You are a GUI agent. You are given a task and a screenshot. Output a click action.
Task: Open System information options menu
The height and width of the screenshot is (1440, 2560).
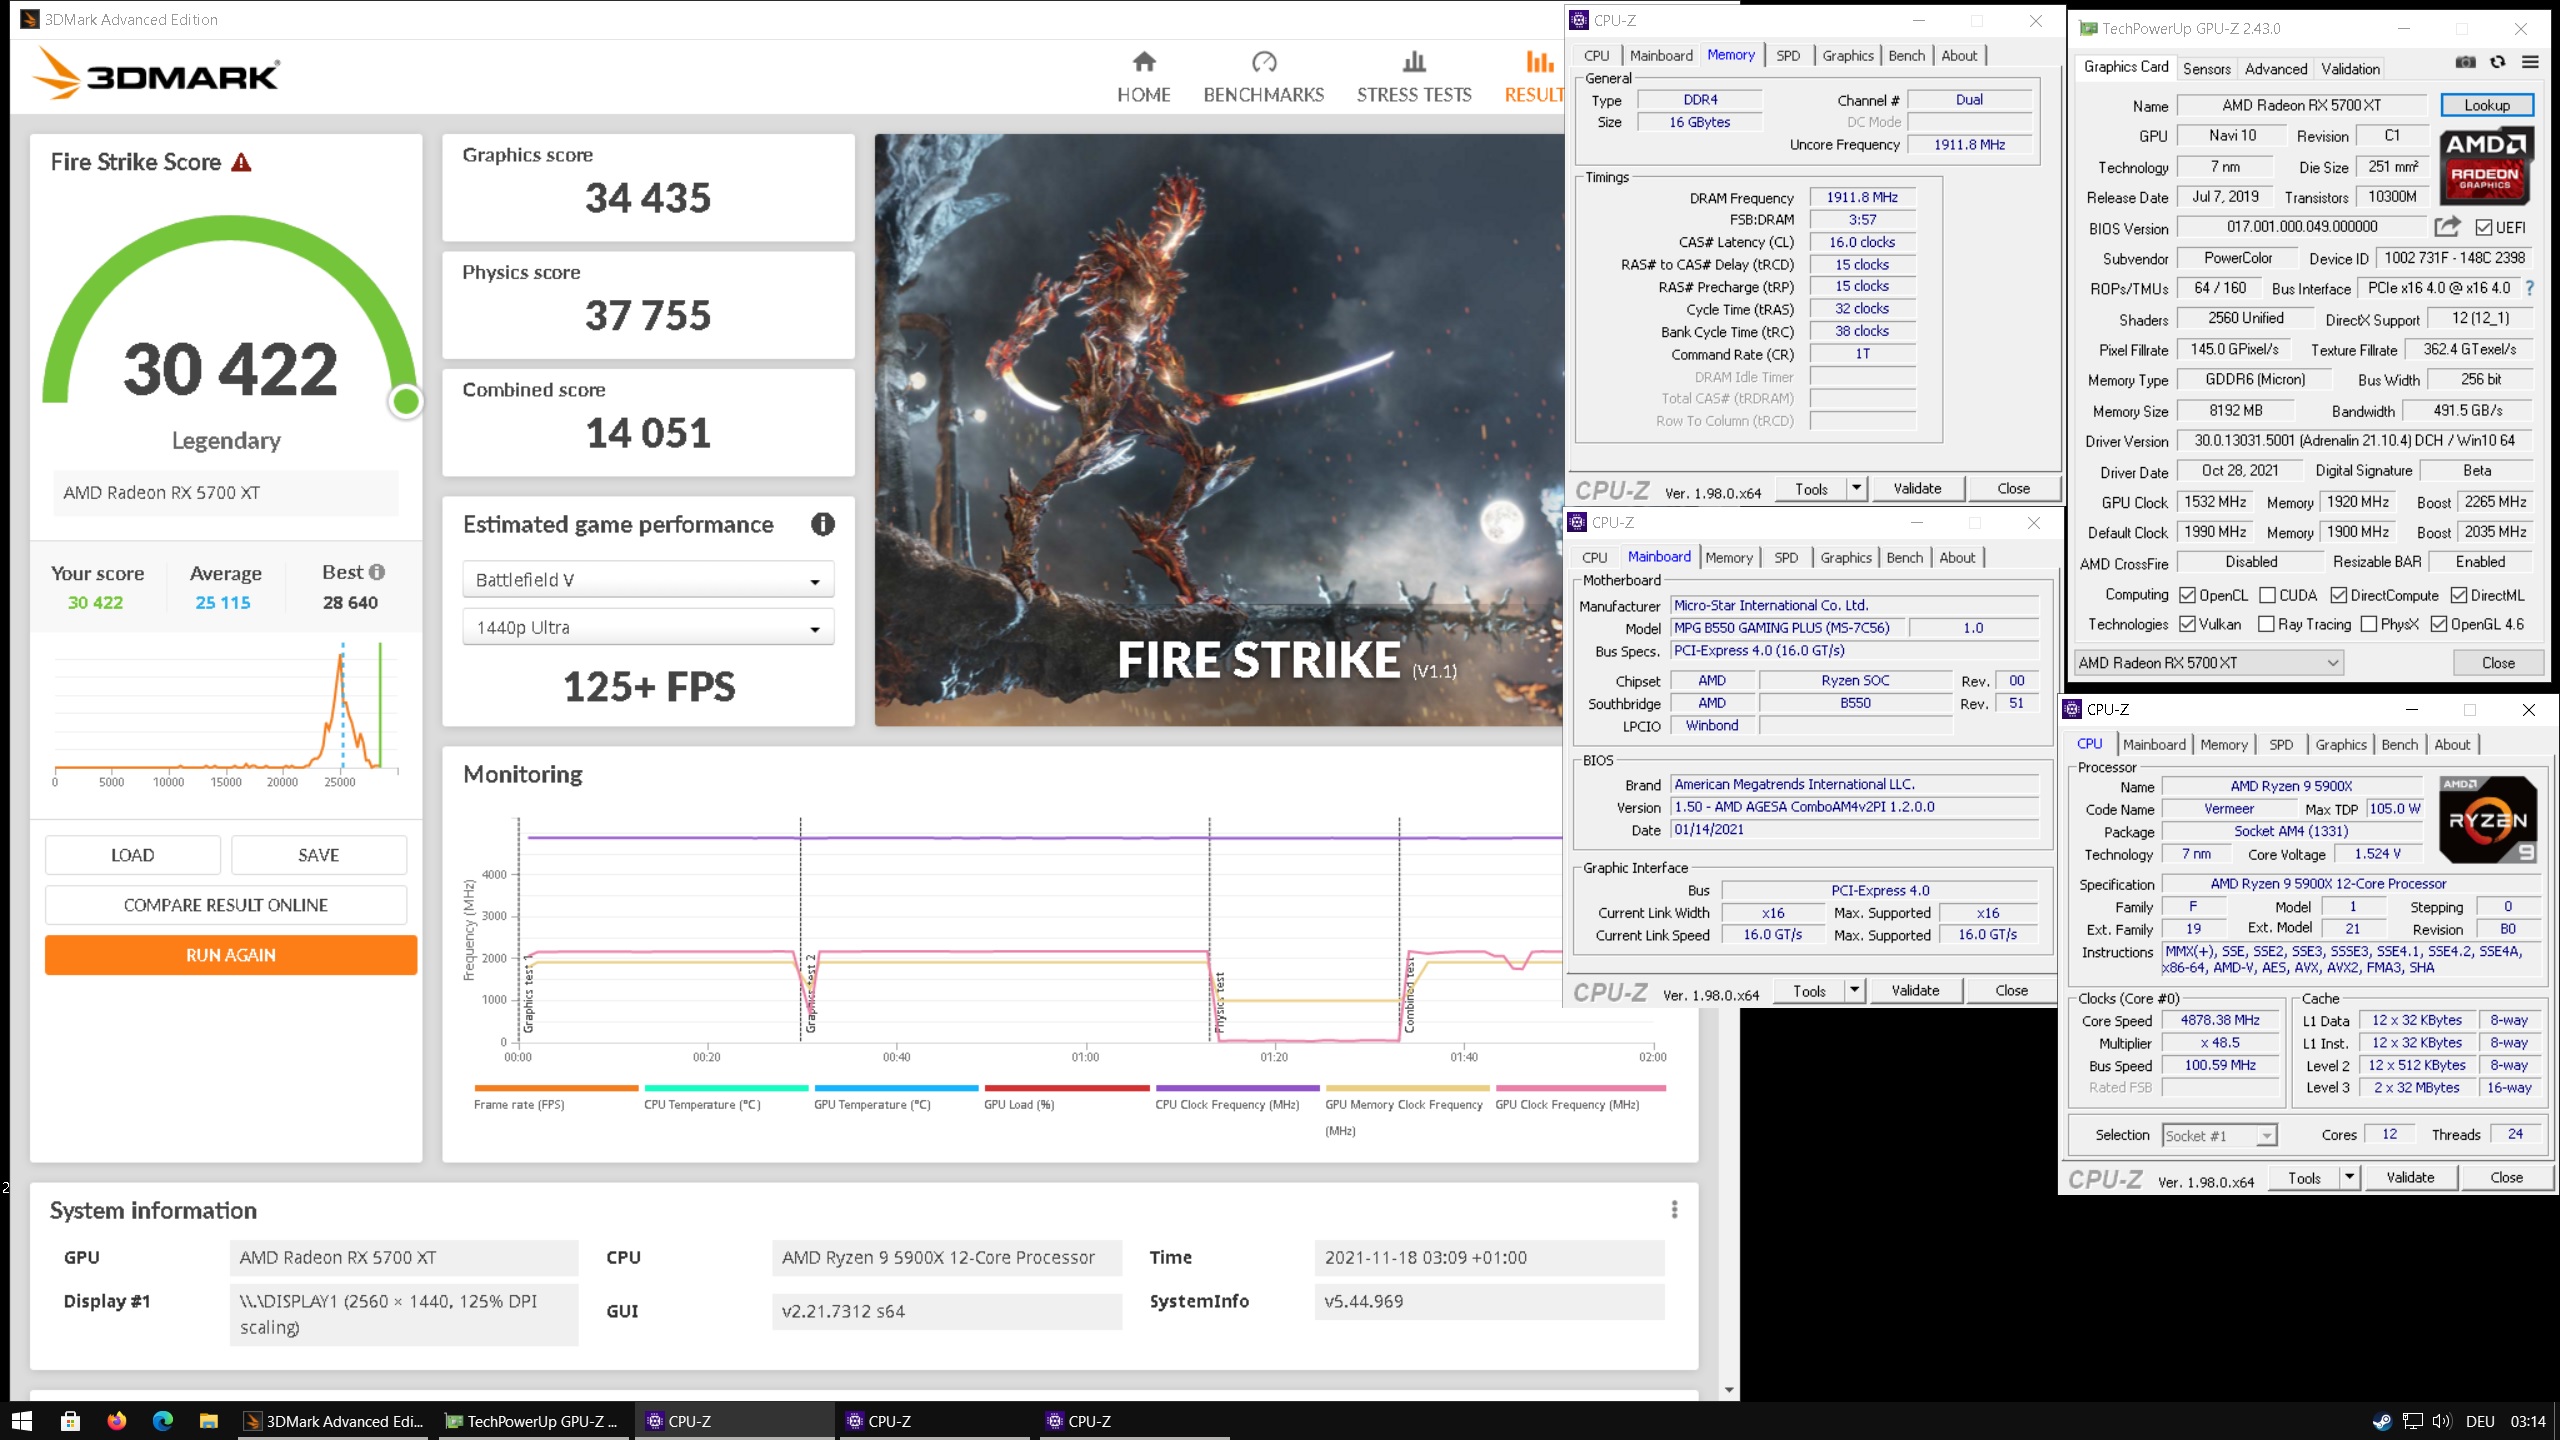click(x=1674, y=1210)
